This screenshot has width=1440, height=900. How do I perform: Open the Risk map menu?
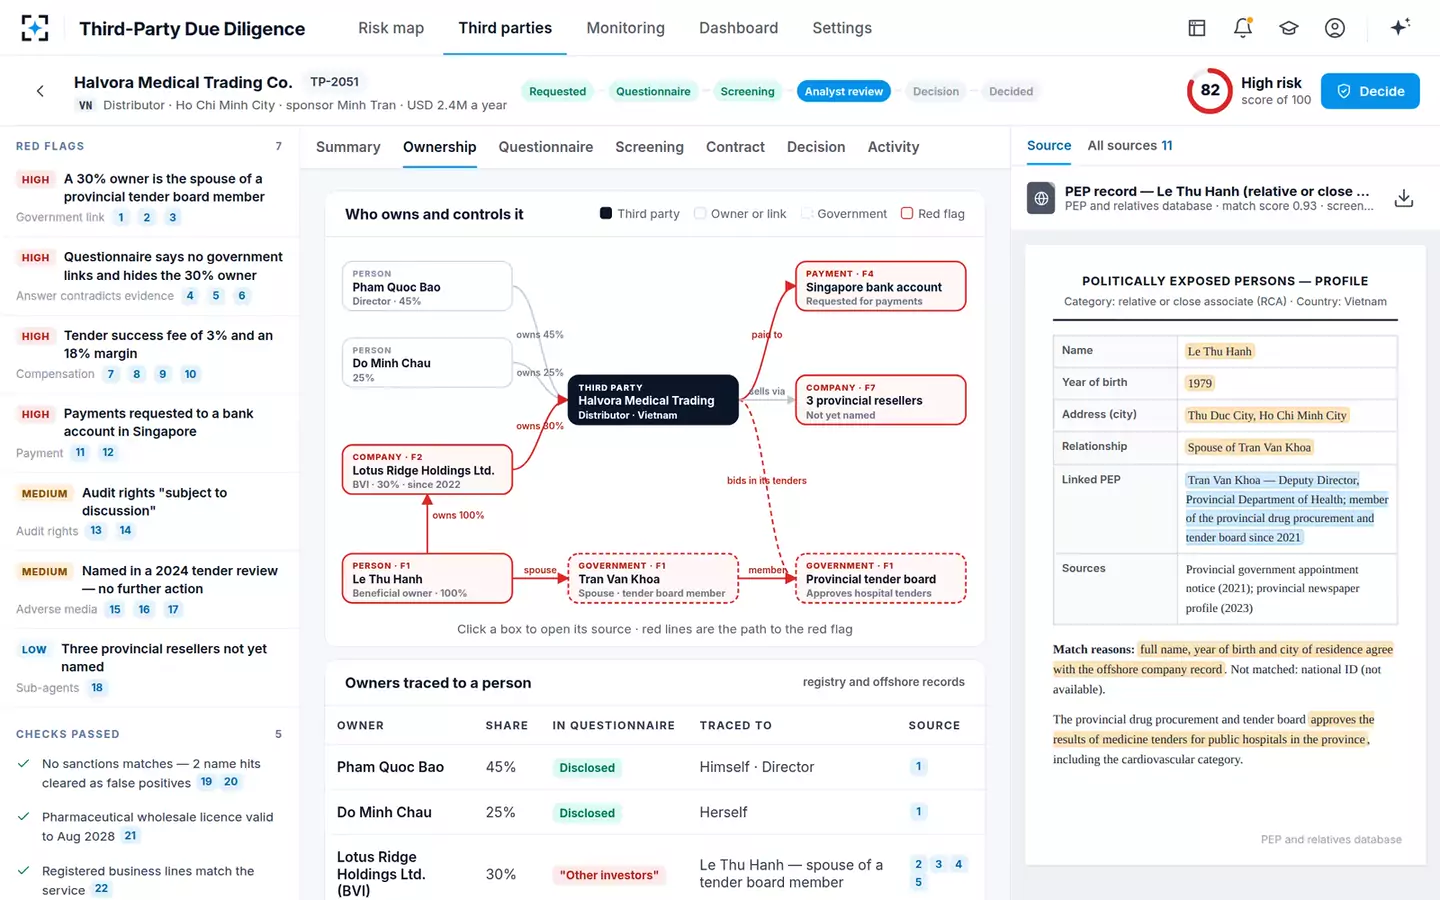[391, 28]
